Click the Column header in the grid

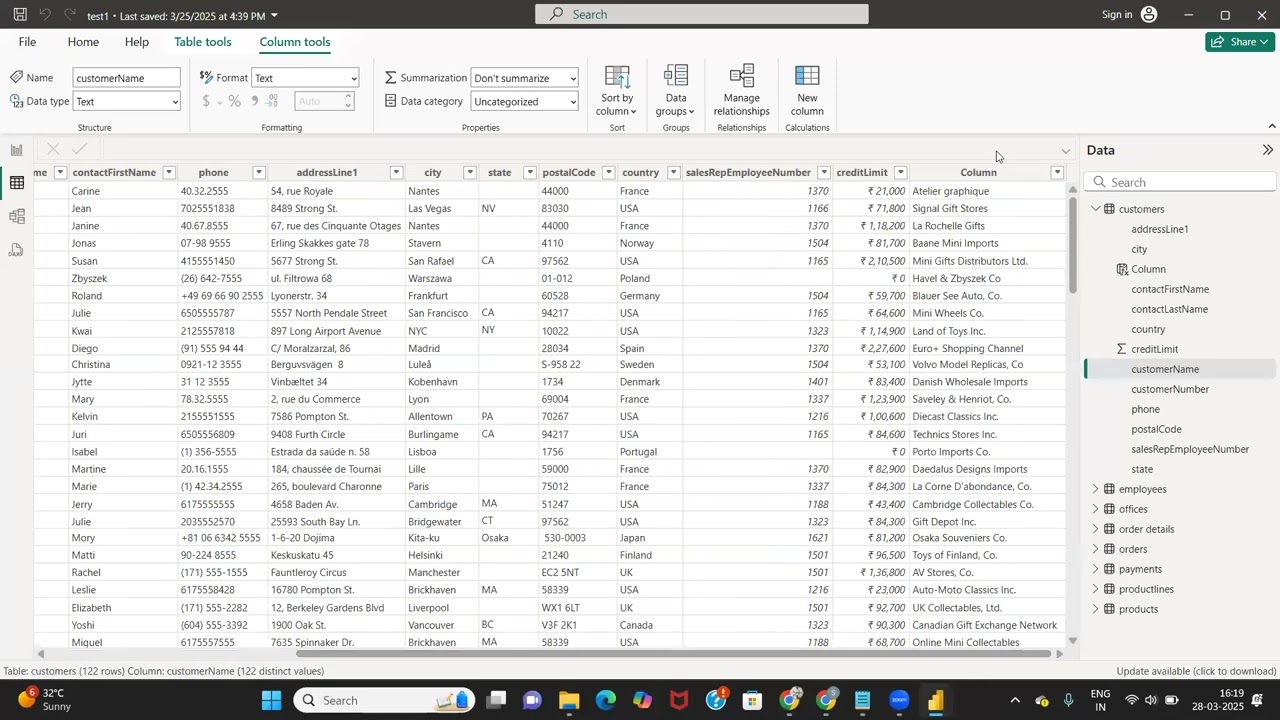tap(978, 173)
